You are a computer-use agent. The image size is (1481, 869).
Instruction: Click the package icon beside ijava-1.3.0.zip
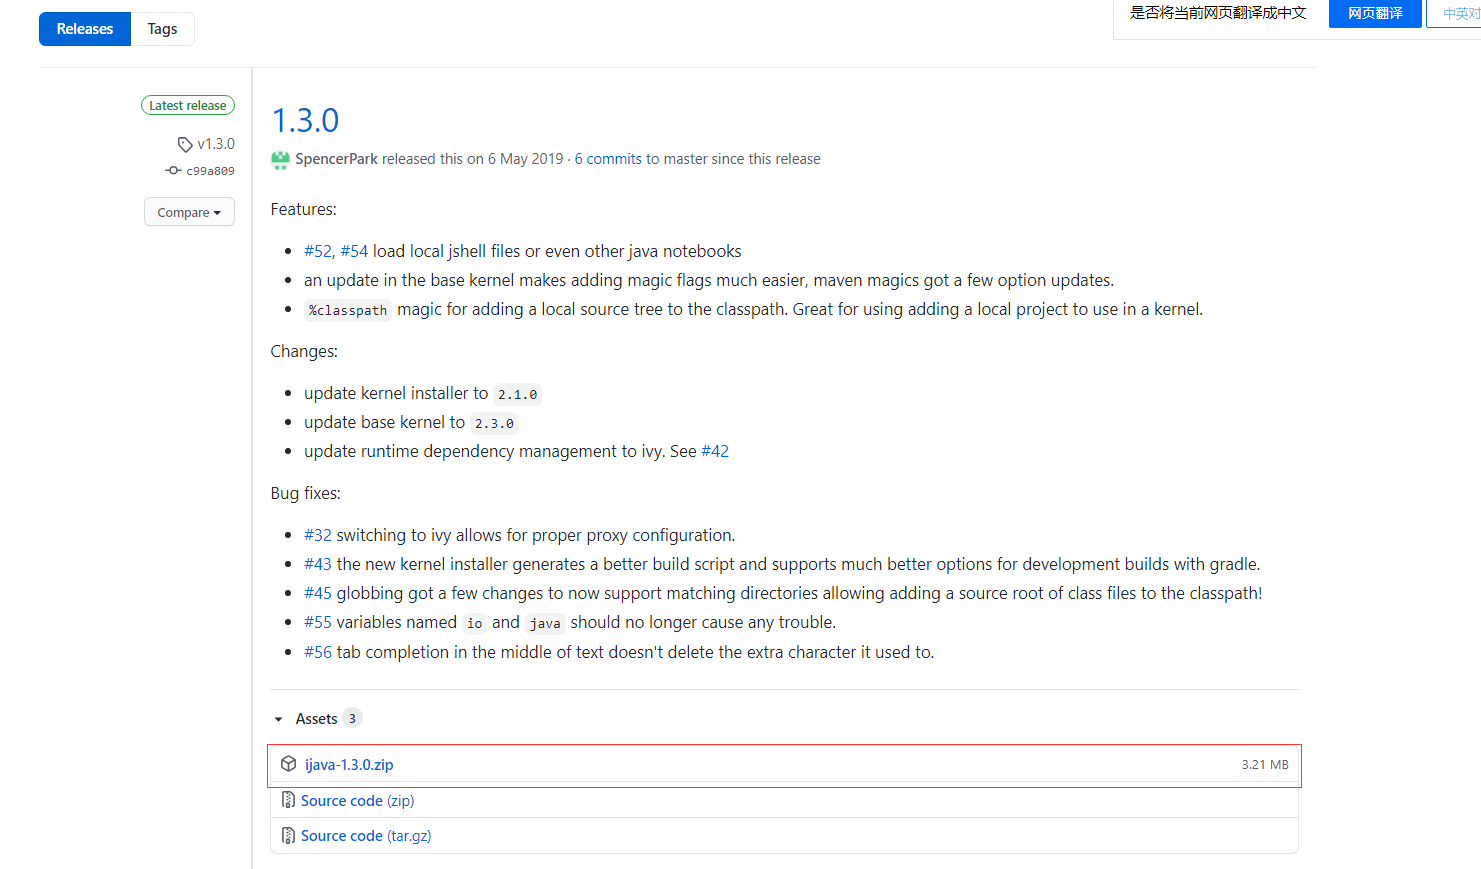pos(286,764)
